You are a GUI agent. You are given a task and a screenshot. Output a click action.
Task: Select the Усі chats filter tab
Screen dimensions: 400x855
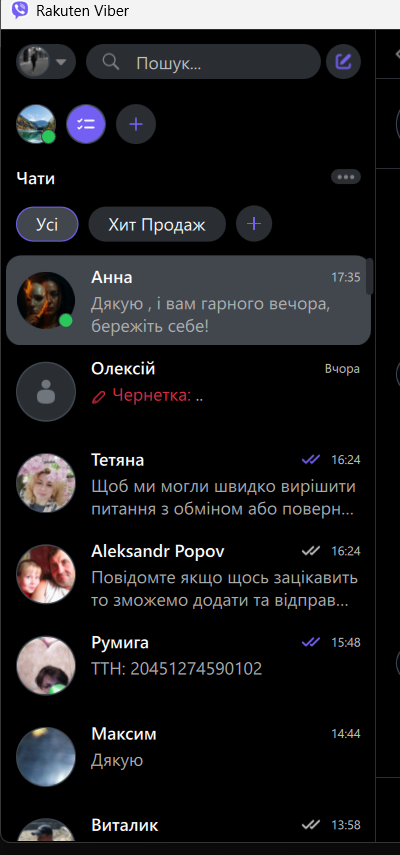coord(47,224)
